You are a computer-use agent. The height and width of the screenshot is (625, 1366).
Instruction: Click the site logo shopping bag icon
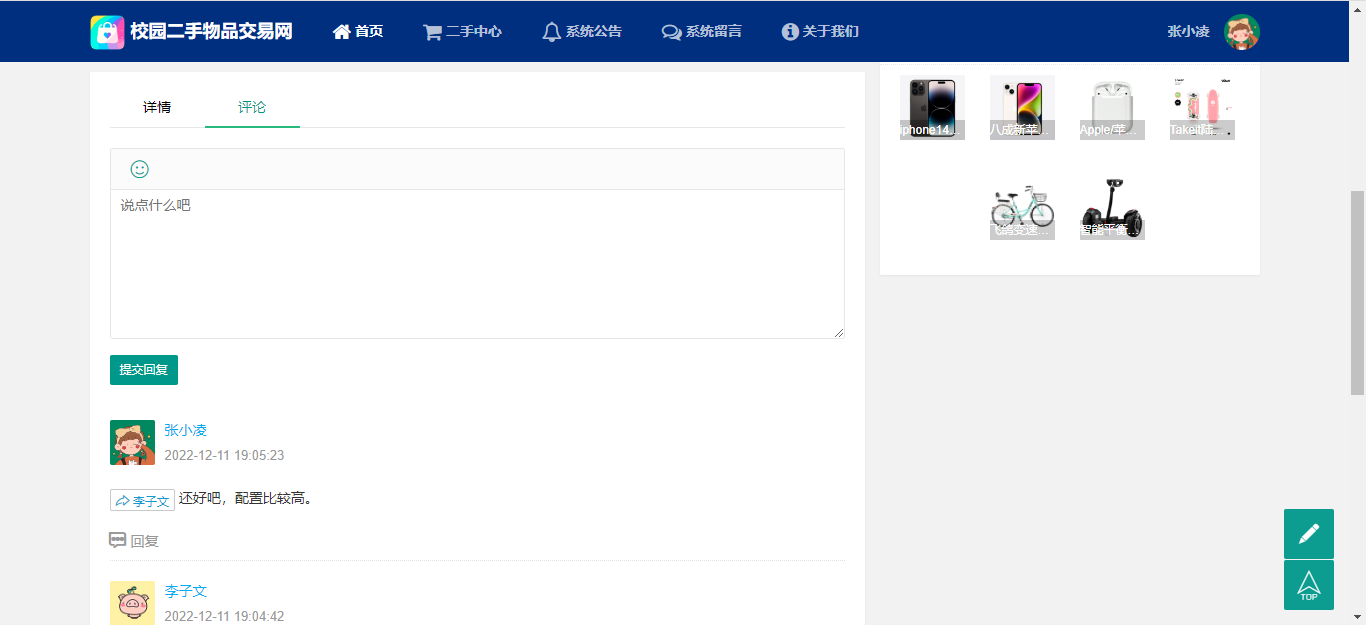click(x=107, y=32)
